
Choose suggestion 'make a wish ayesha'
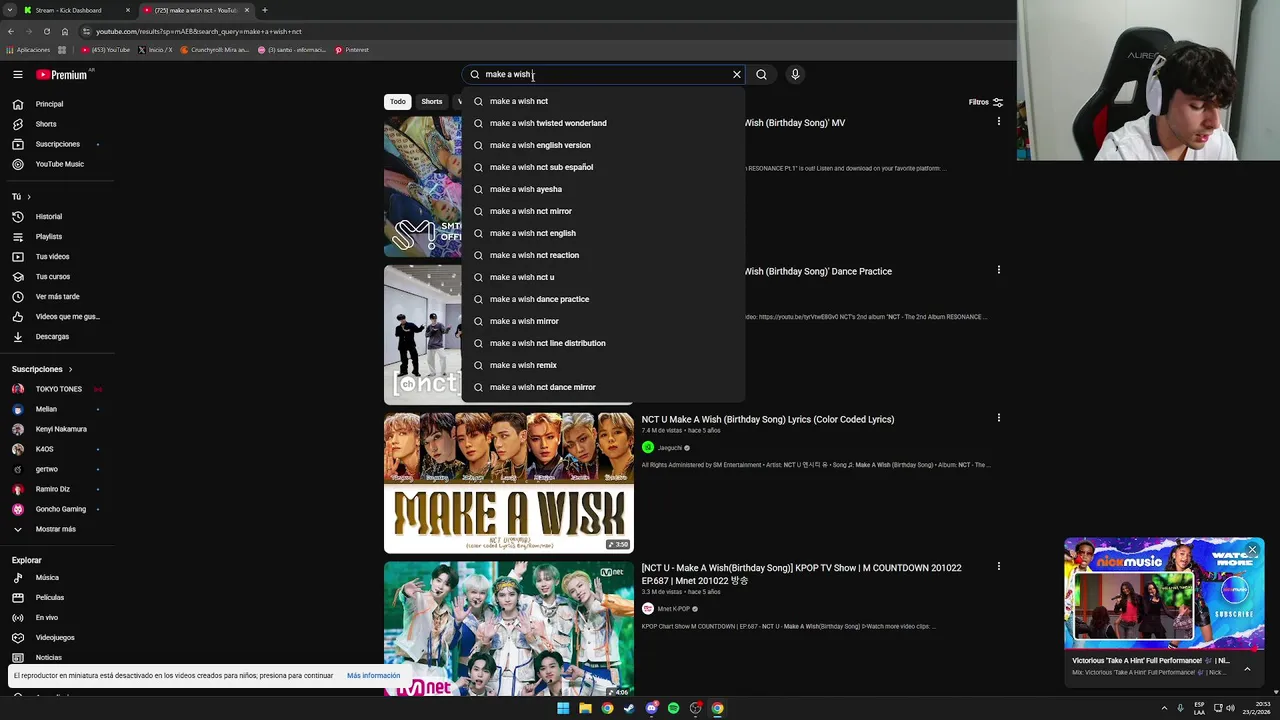pos(604,189)
